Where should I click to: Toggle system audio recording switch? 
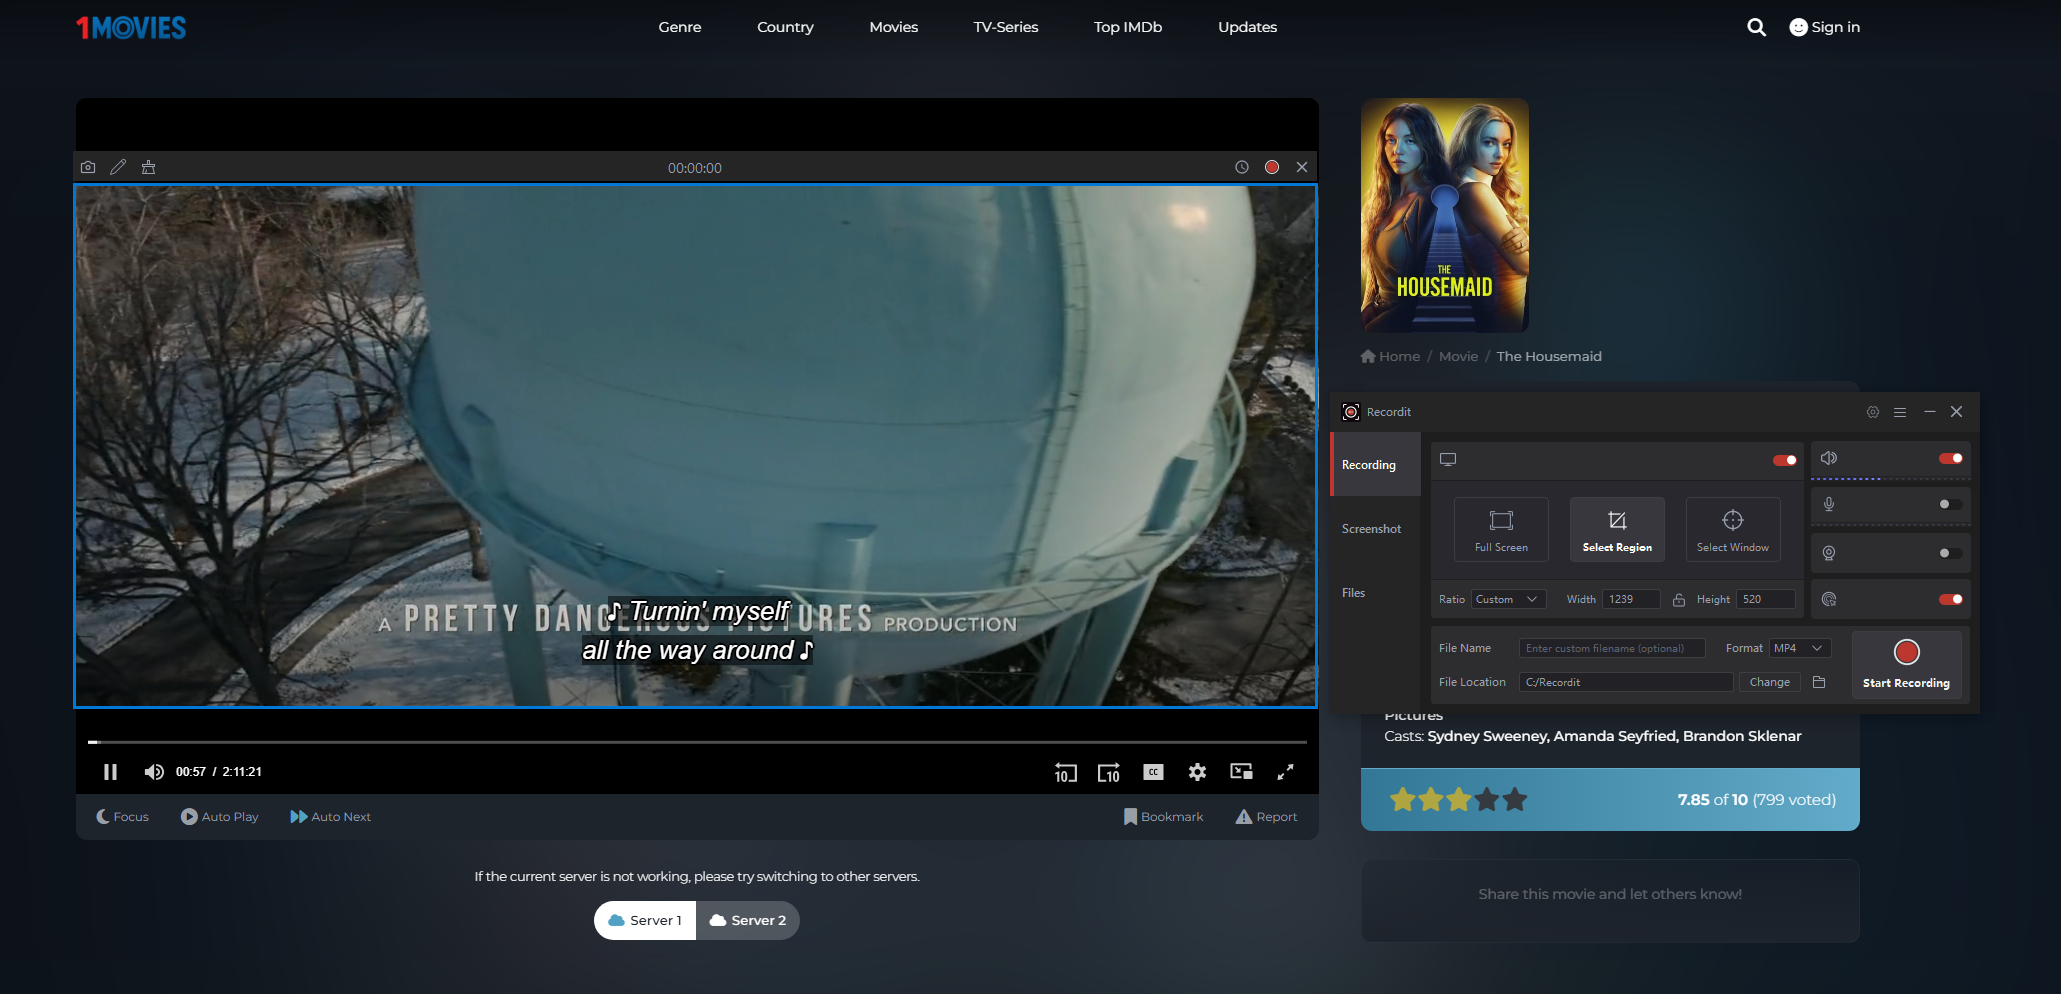click(1949, 458)
